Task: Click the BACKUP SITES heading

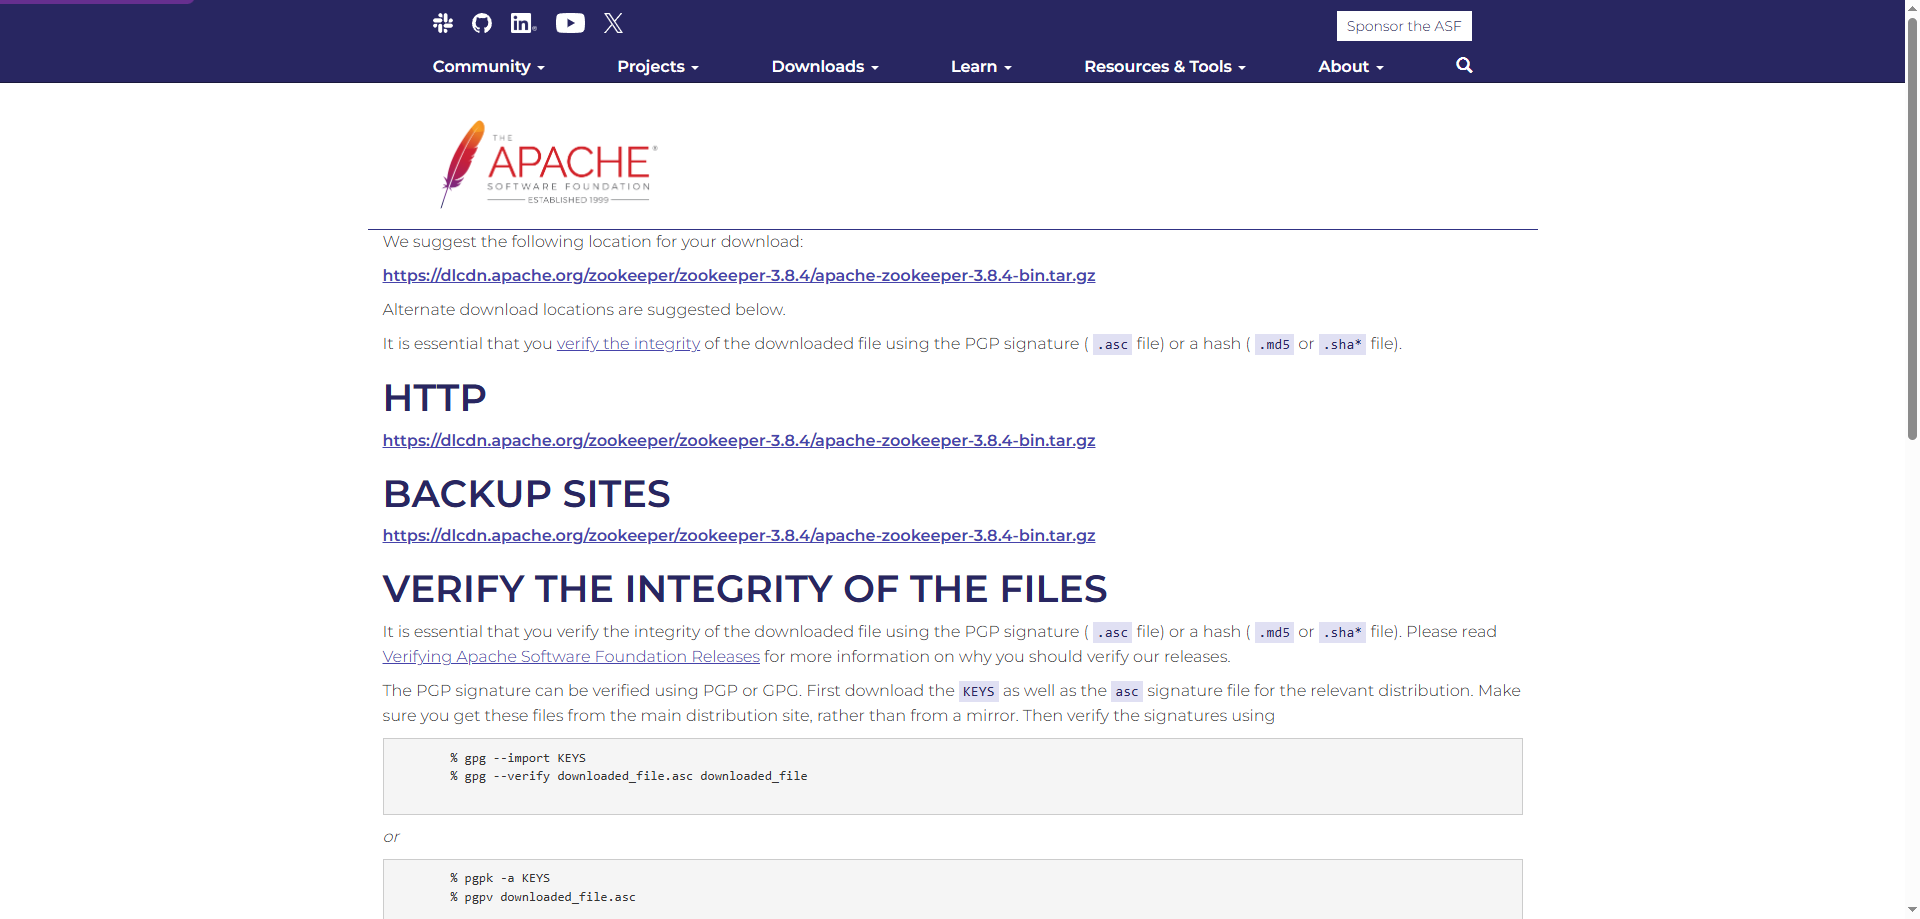Action: (x=527, y=494)
